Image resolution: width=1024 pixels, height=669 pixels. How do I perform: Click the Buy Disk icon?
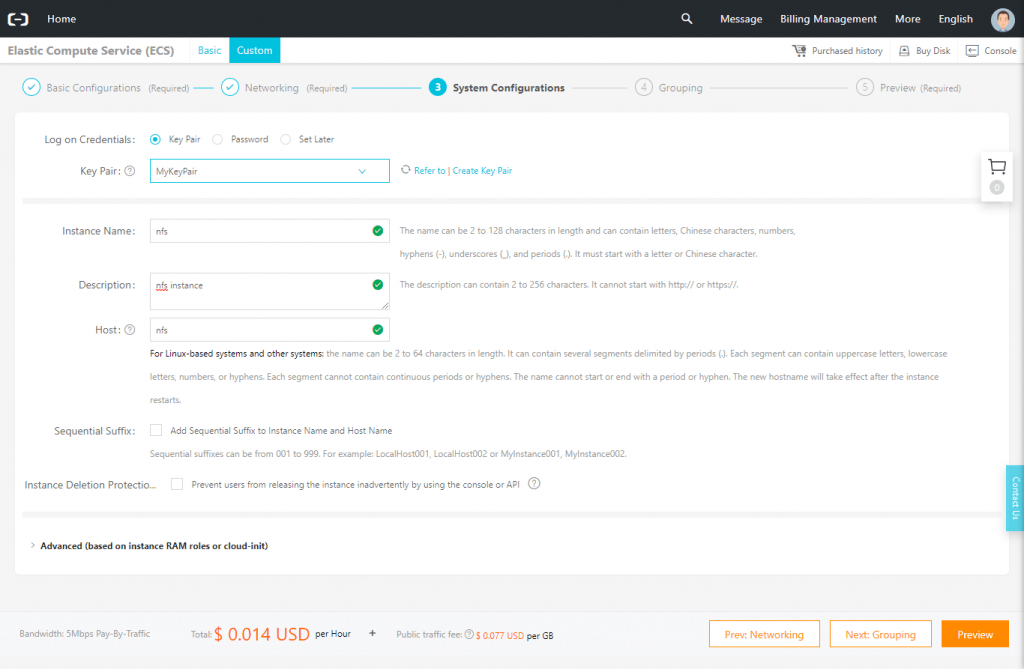click(906, 50)
